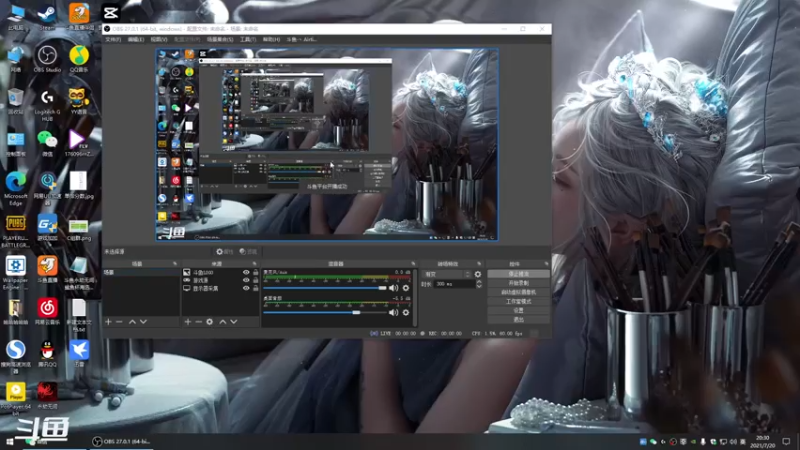Move scene down with the Scenes panel down arrow

click(143, 322)
